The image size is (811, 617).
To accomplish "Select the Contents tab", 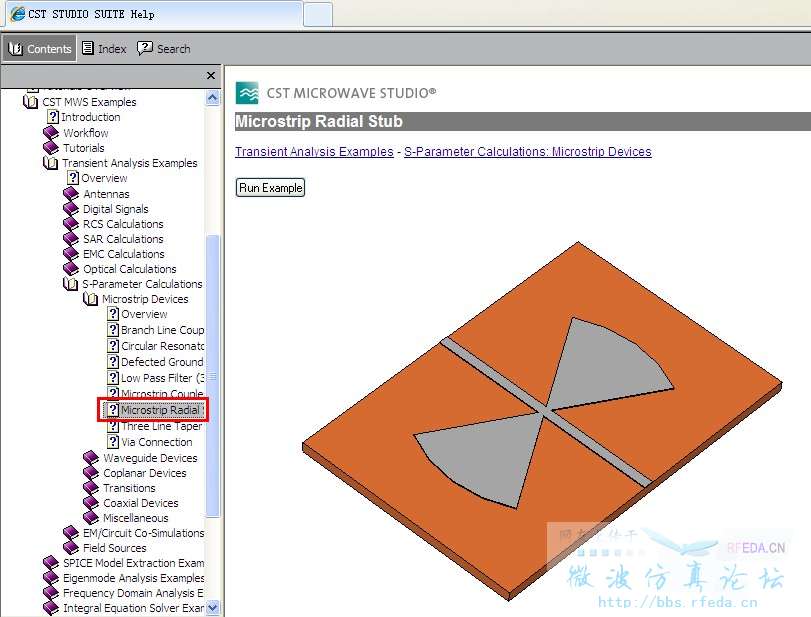I will (x=40, y=49).
